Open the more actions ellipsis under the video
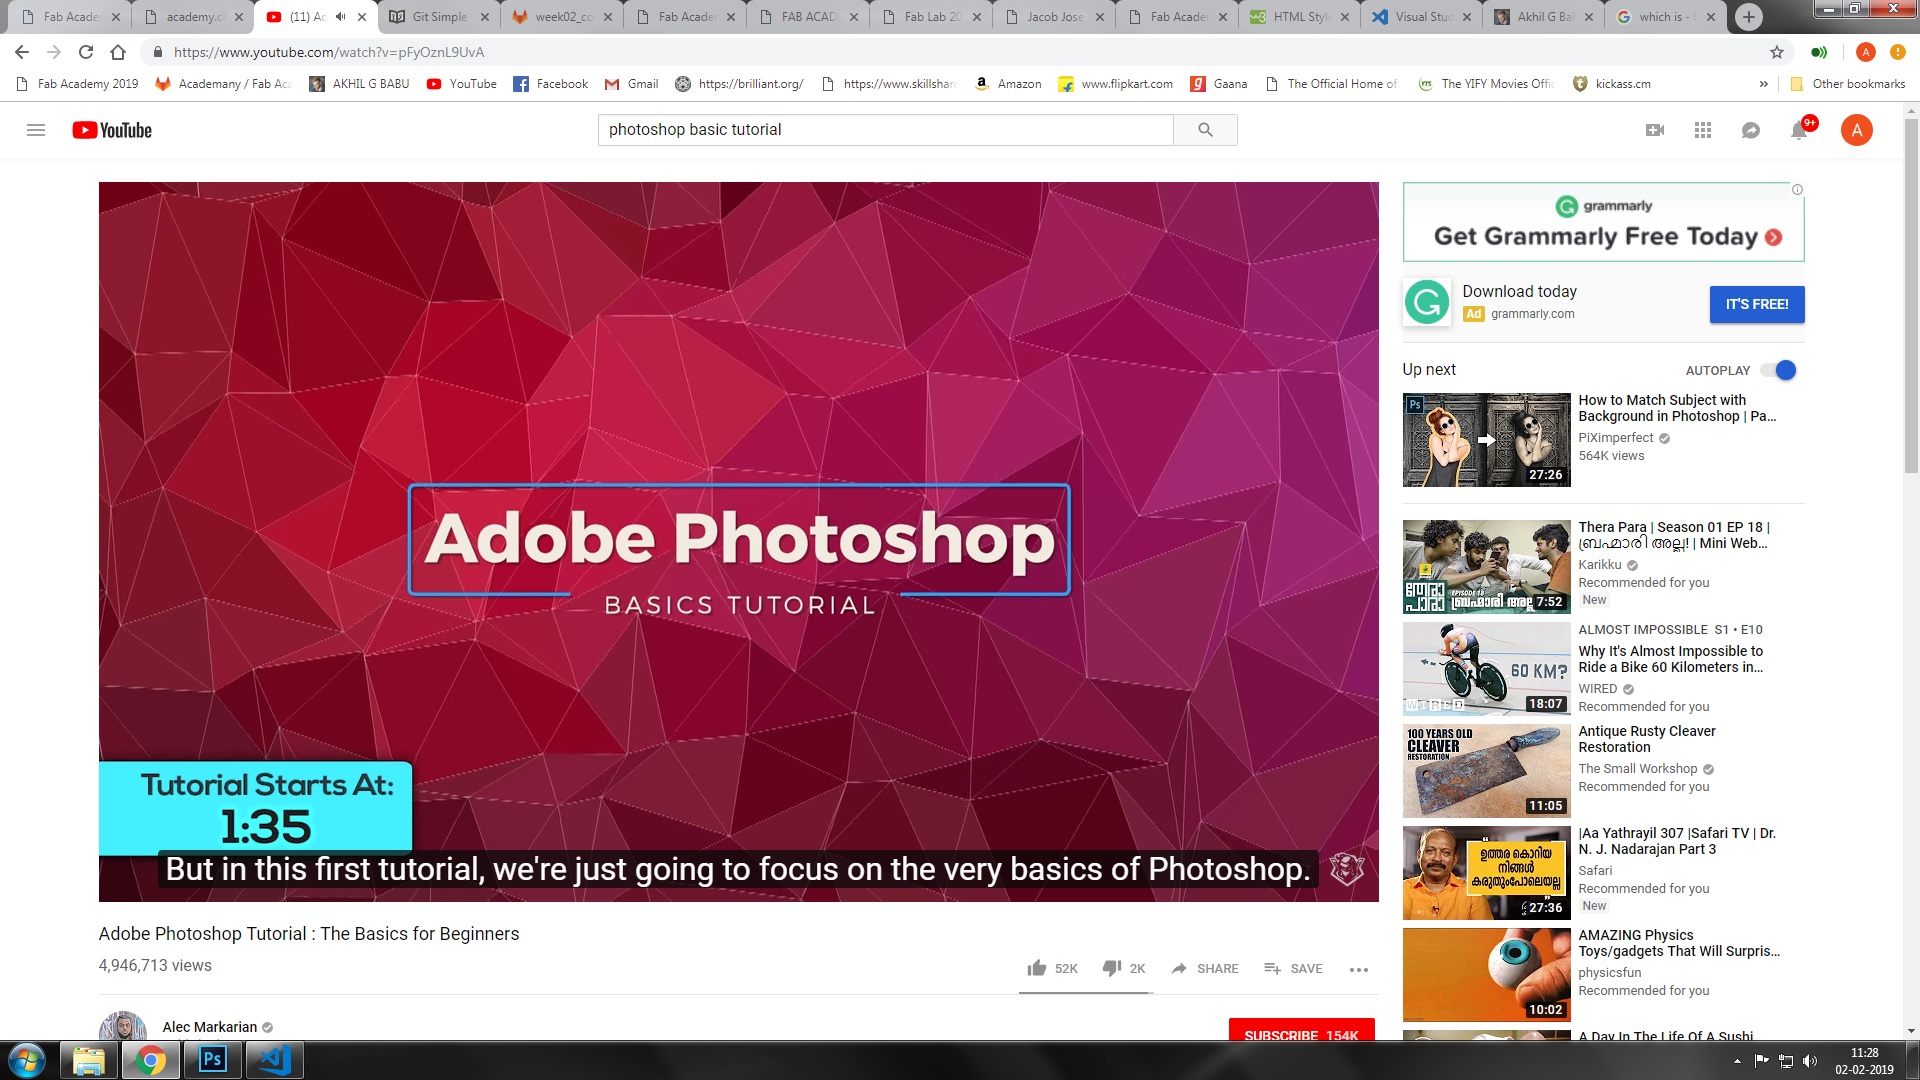 1359,969
